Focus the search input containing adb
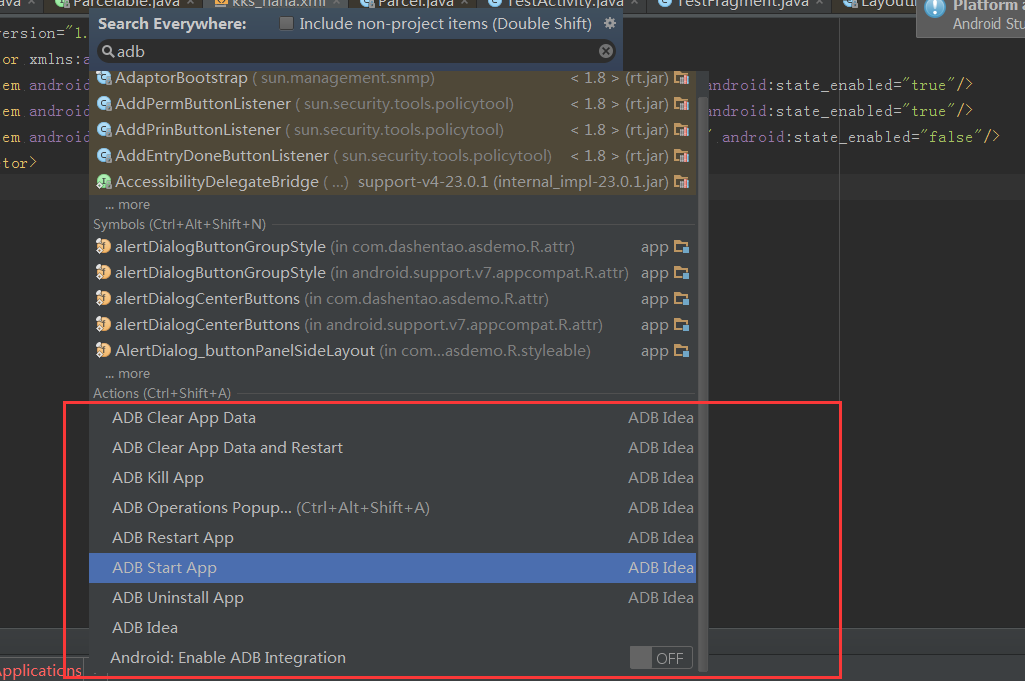The height and width of the screenshot is (681, 1025). coord(350,51)
